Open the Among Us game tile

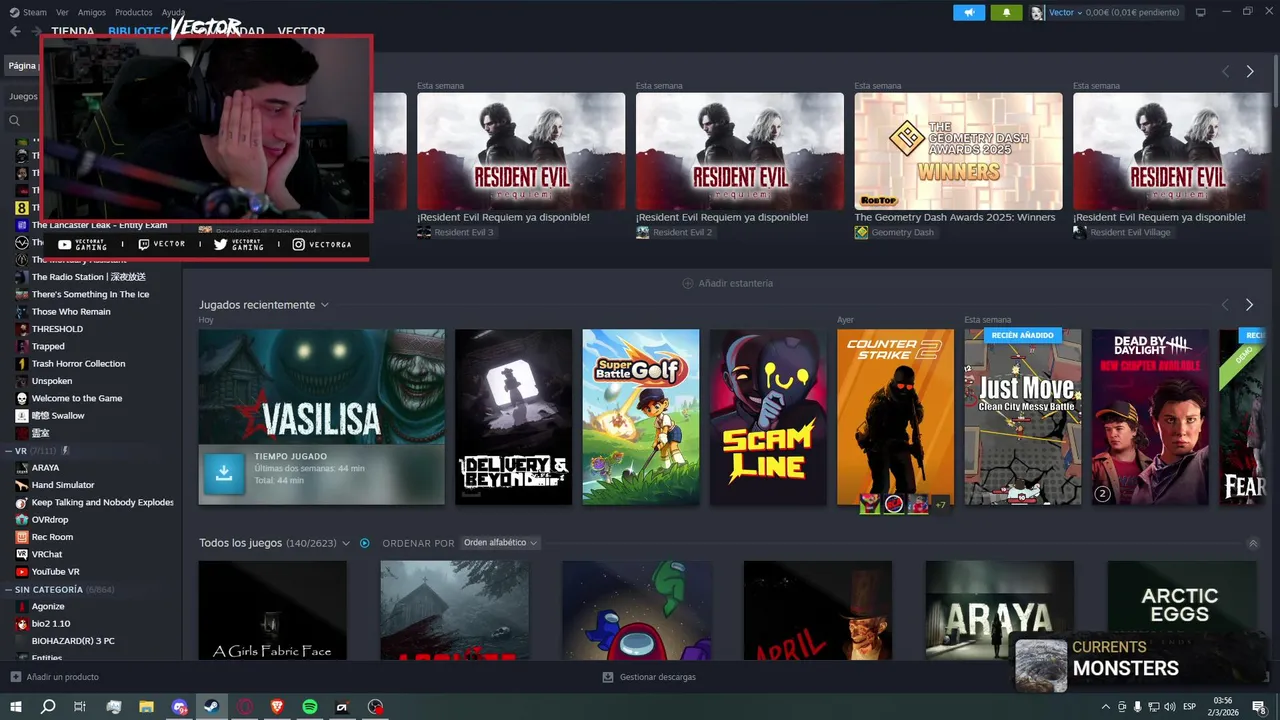click(x=636, y=610)
